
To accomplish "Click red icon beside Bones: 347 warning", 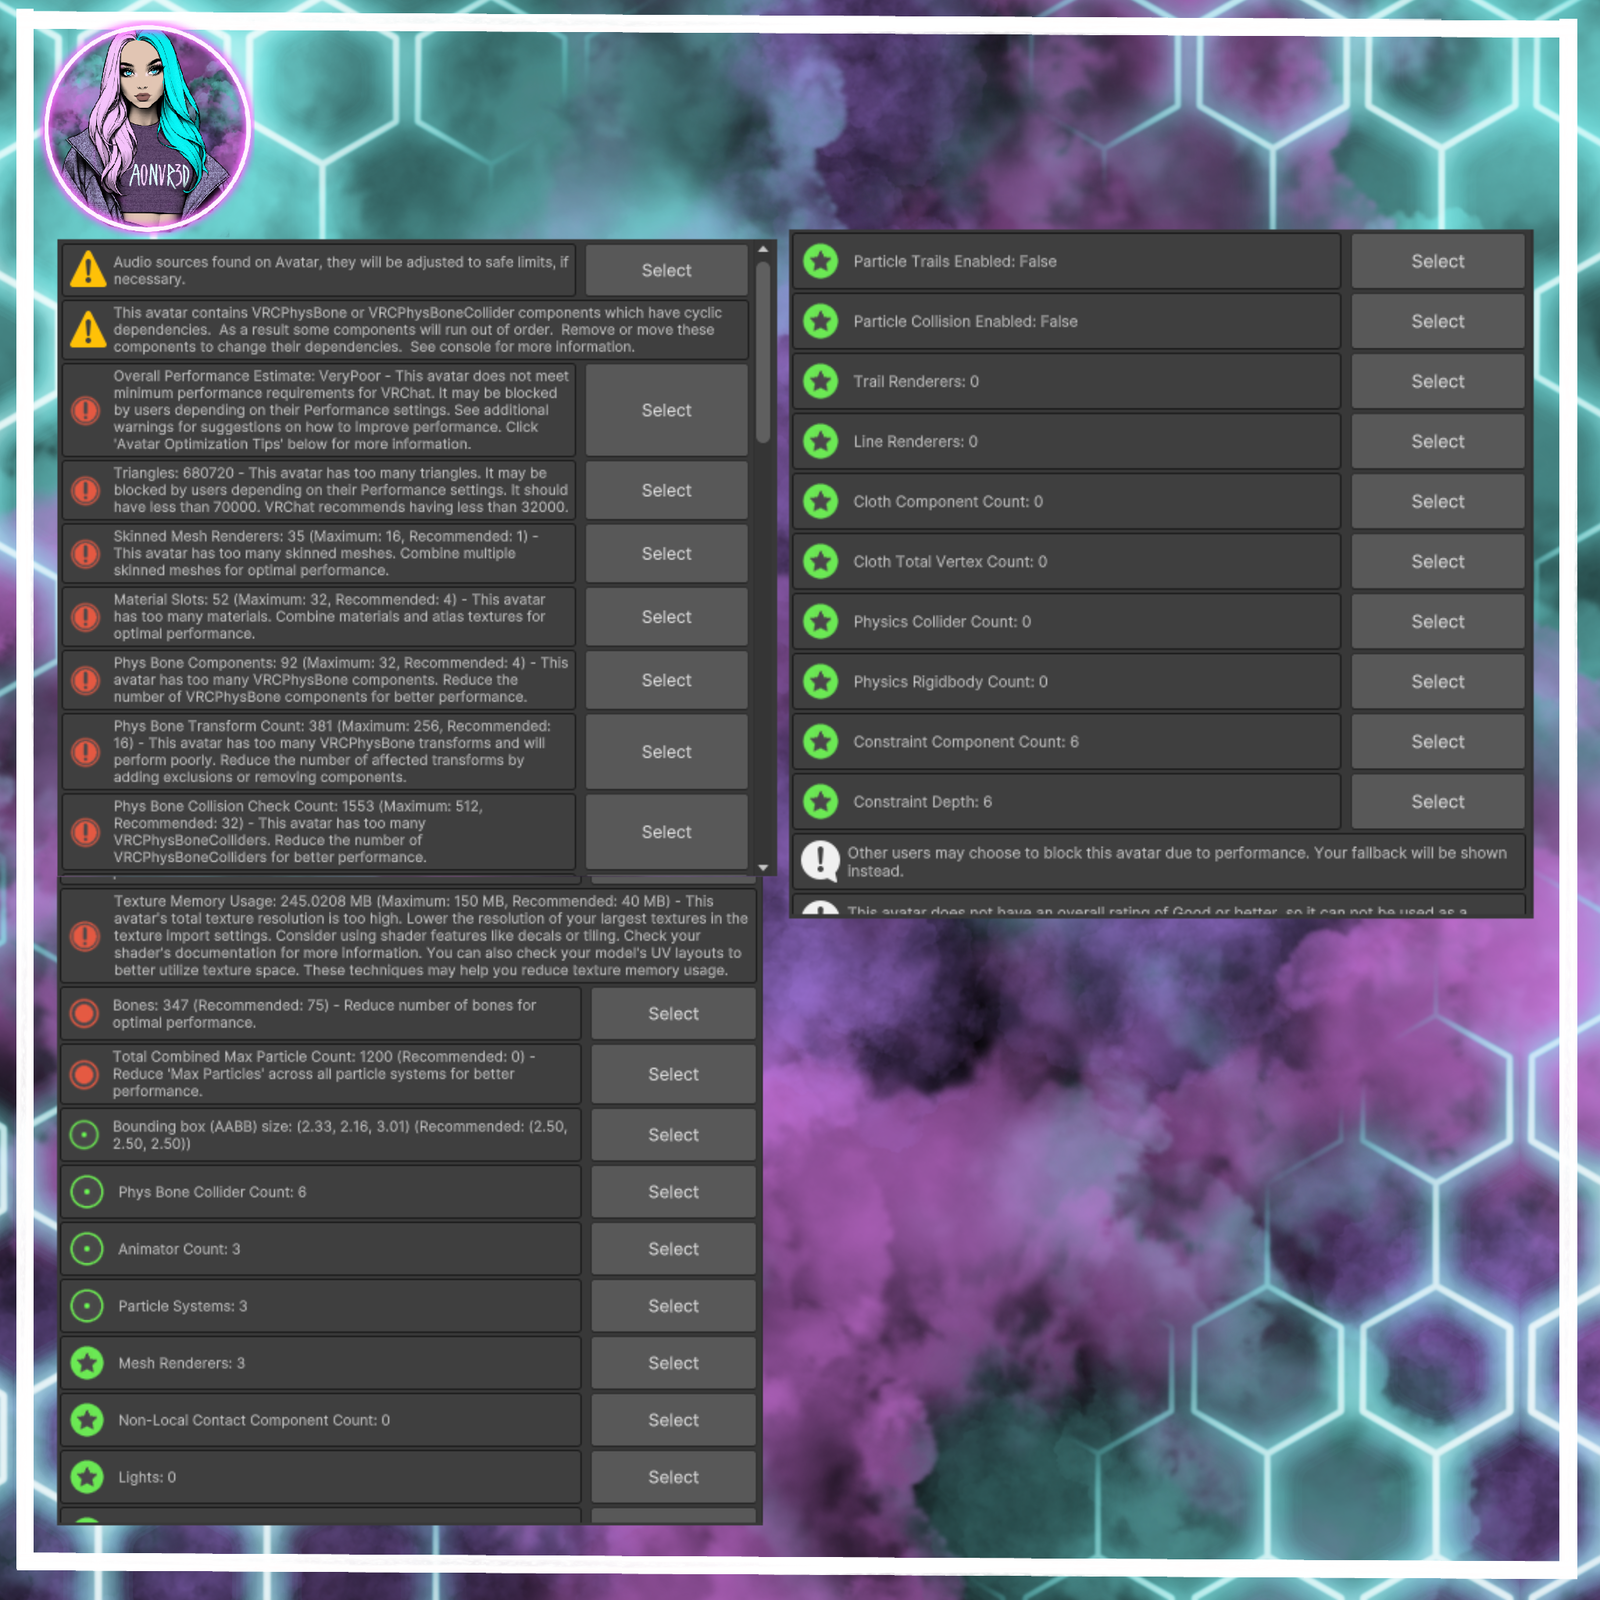I will (85, 1014).
